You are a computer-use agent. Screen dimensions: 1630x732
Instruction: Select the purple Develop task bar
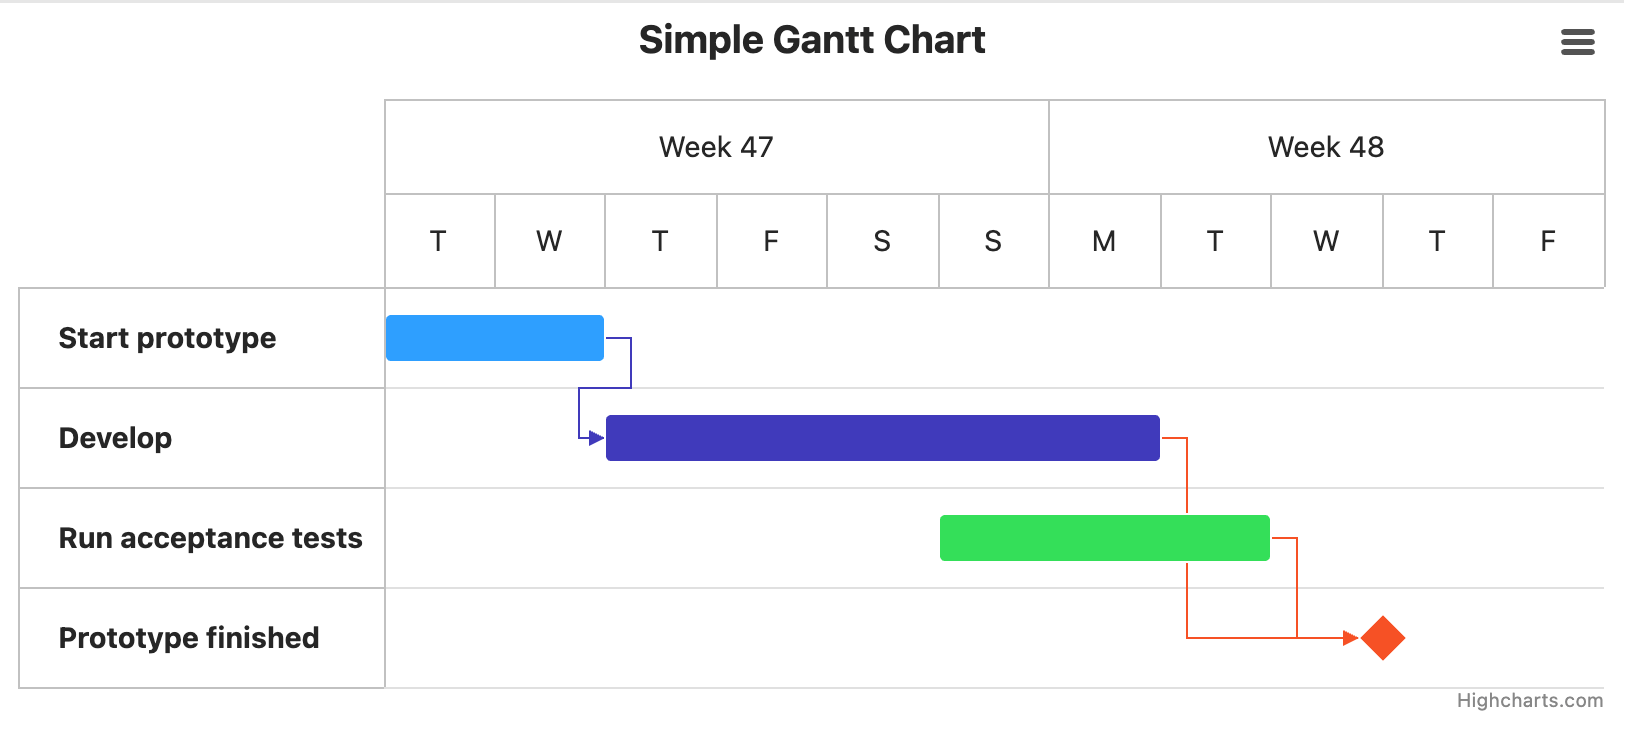click(881, 437)
